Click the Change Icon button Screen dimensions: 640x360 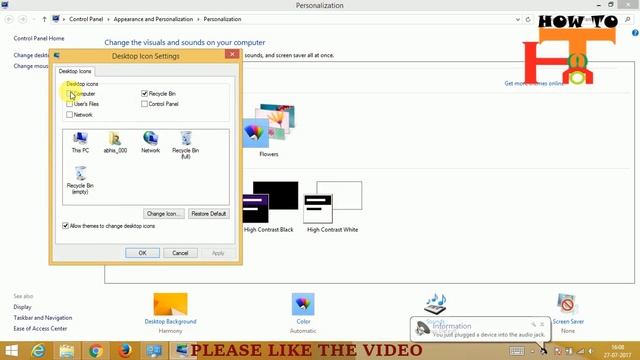(x=164, y=213)
